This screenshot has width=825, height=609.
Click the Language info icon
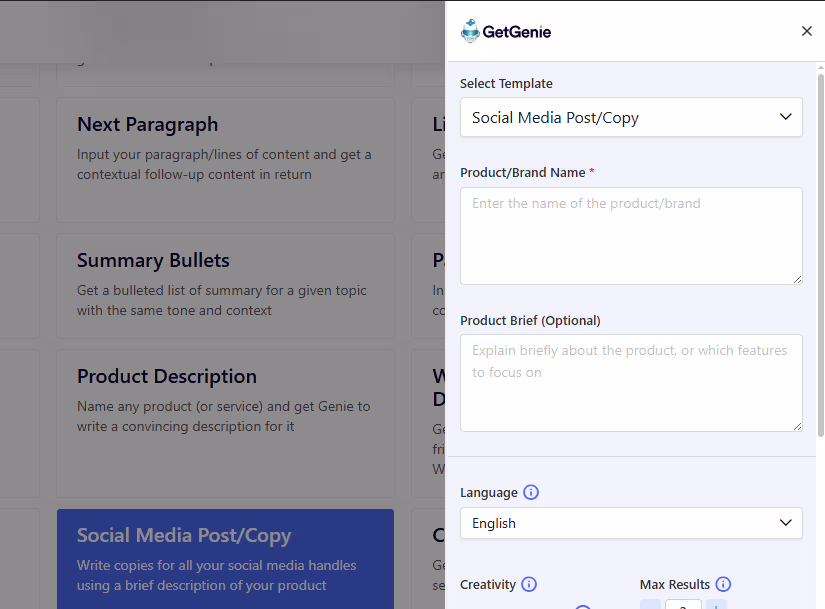pos(531,492)
